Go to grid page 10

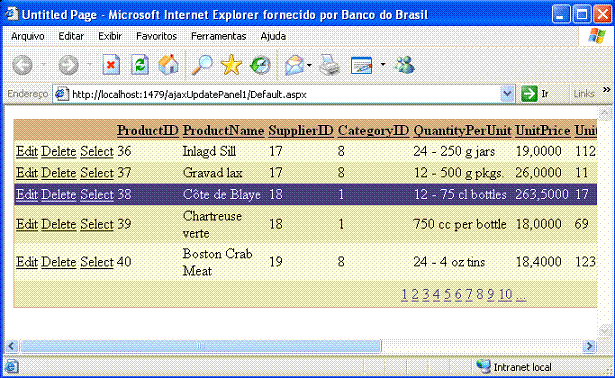pyautogui.click(x=505, y=294)
